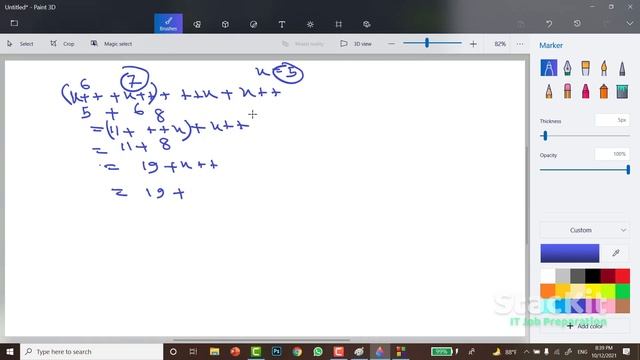Open the Stickers tab
Screen dimensions: 640x360
pyautogui.click(x=253, y=24)
